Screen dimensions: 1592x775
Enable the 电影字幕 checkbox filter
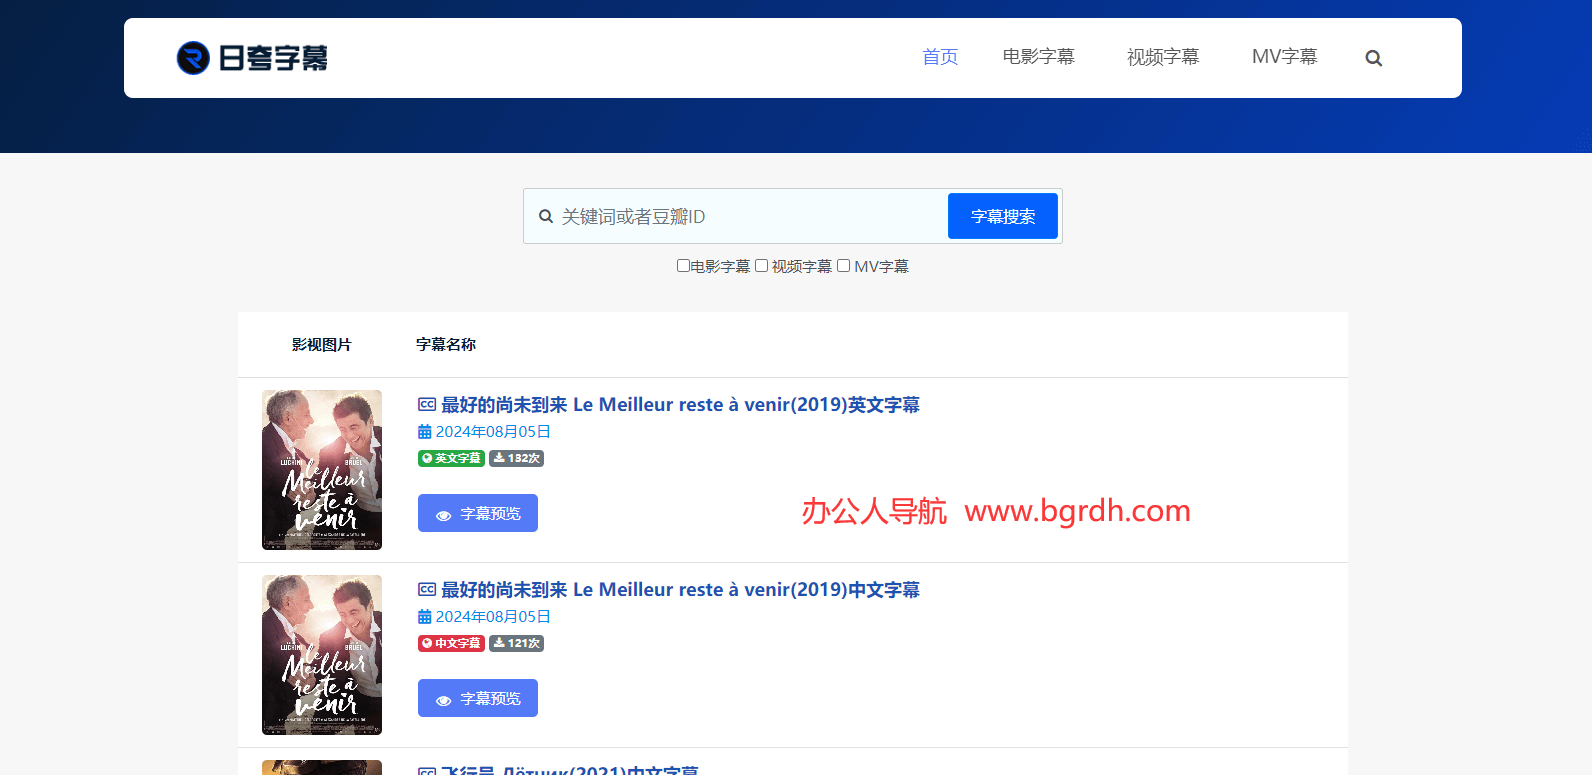[x=683, y=266]
